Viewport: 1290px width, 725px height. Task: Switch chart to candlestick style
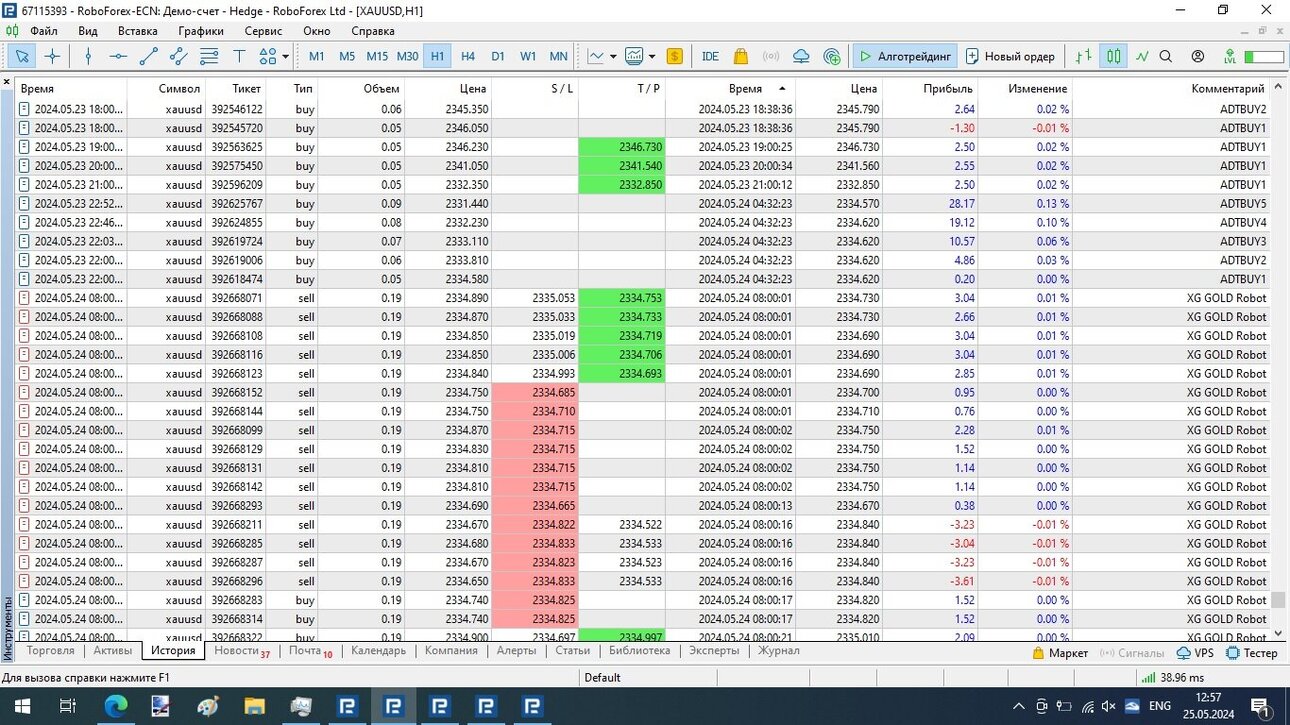click(x=1113, y=56)
